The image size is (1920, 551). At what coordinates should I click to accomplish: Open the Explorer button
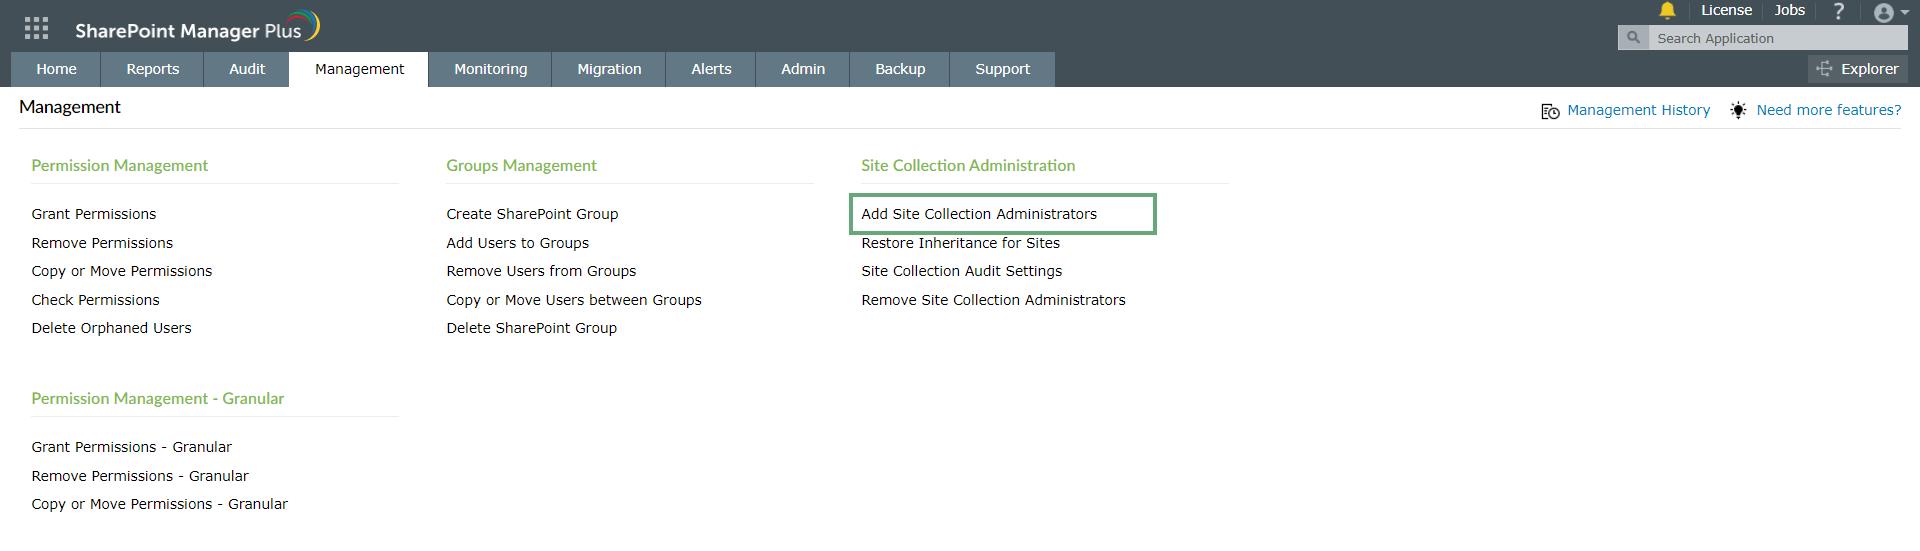point(1858,69)
